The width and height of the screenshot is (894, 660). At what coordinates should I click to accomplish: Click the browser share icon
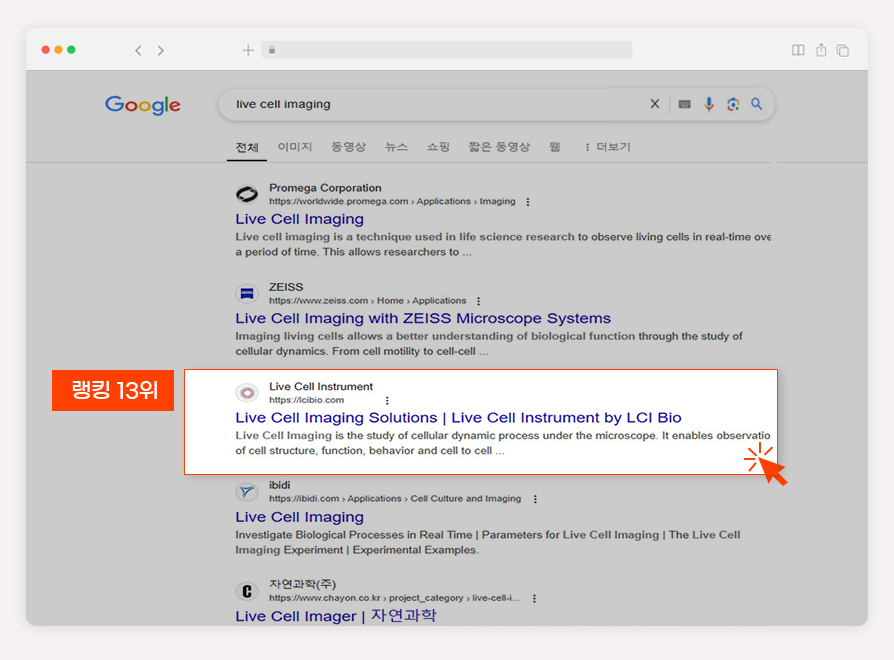pos(821,50)
